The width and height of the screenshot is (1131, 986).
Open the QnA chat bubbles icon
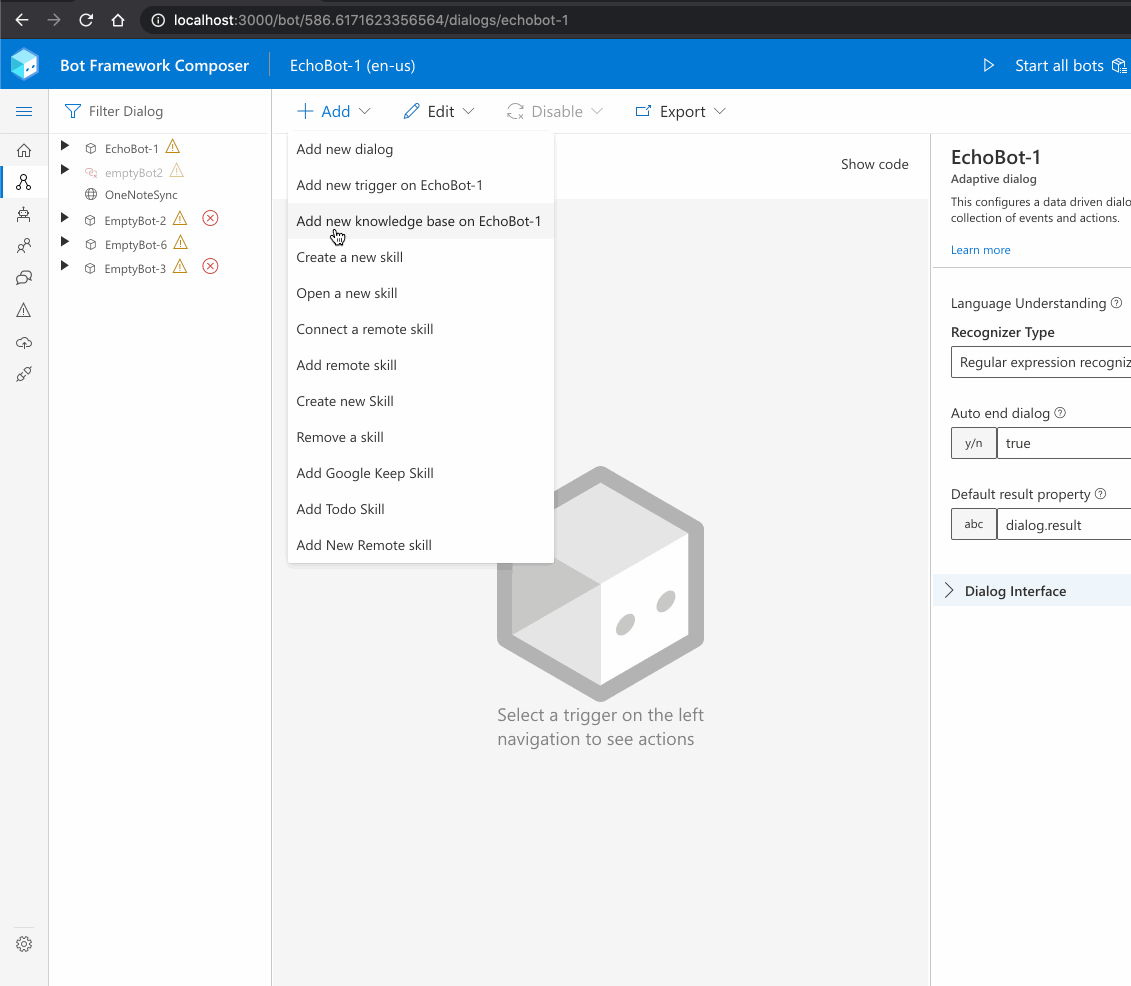24,278
